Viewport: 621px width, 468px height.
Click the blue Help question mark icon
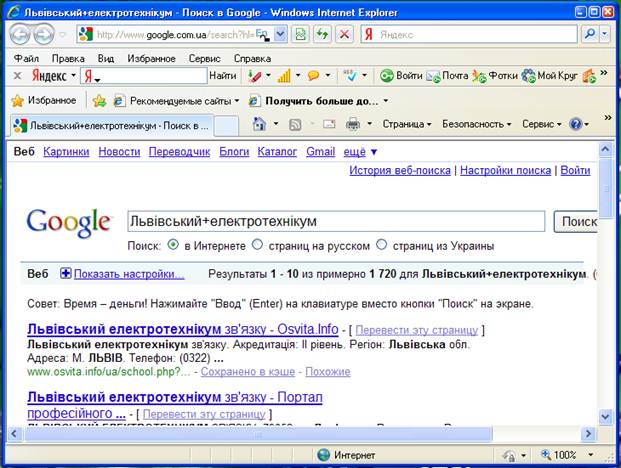click(575, 124)
